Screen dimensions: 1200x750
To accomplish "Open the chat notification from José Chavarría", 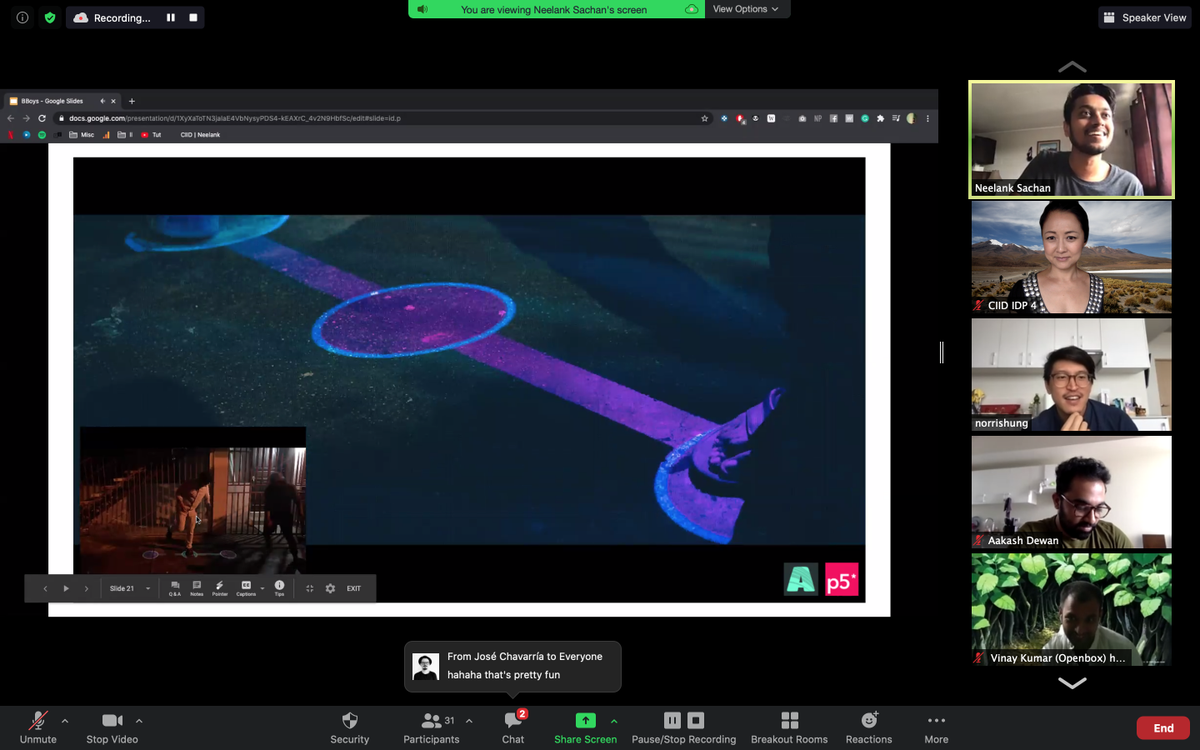I will click(513, 666).
